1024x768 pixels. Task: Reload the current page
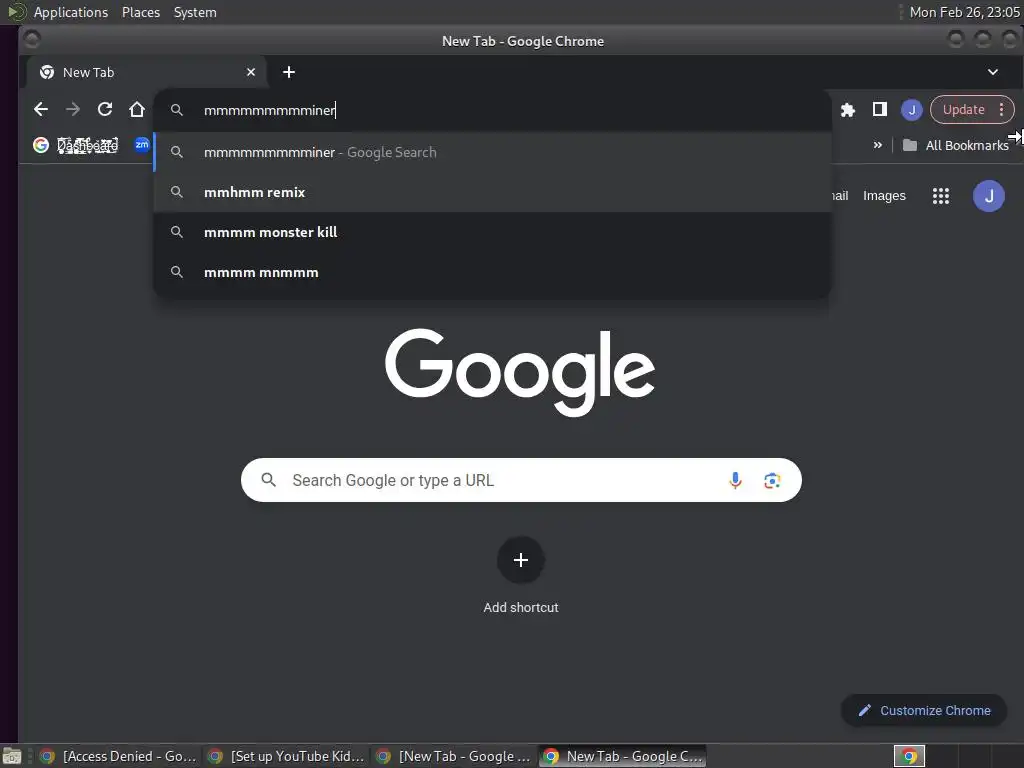click(105, 110)
